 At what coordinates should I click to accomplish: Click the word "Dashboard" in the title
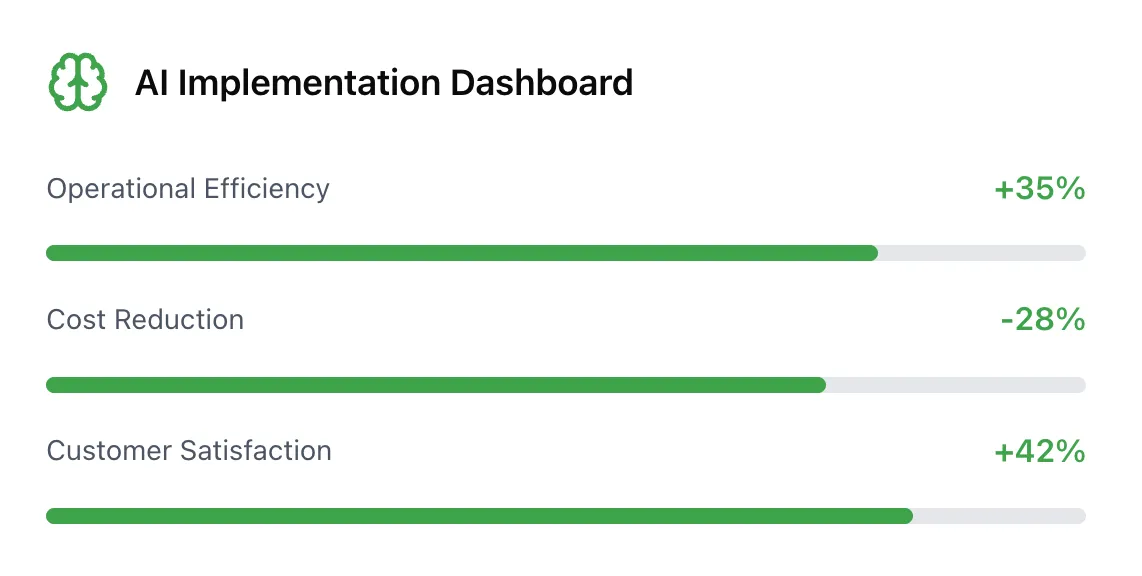tap(541, 82)
